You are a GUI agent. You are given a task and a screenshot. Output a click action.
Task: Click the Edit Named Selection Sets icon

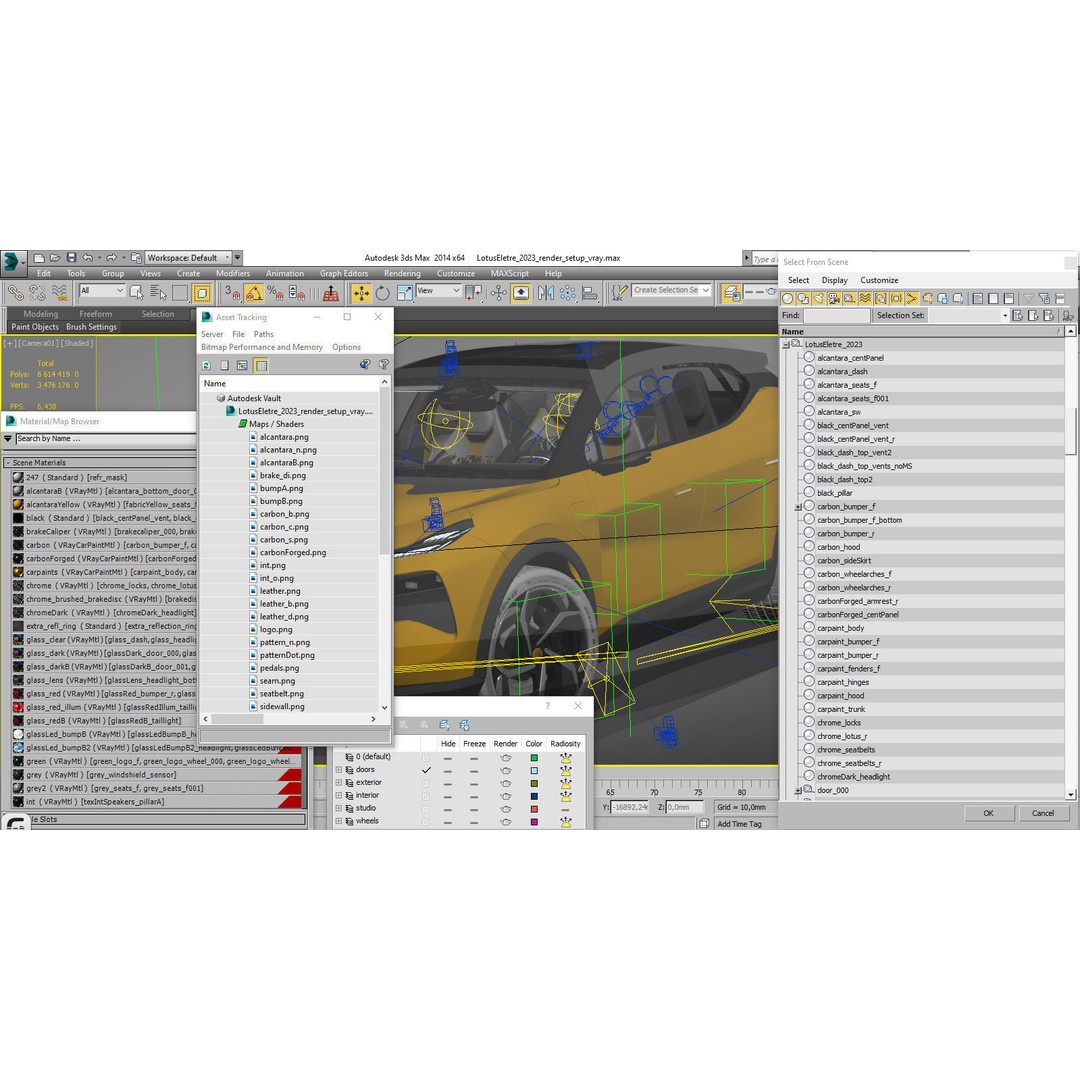click(619, 293)
